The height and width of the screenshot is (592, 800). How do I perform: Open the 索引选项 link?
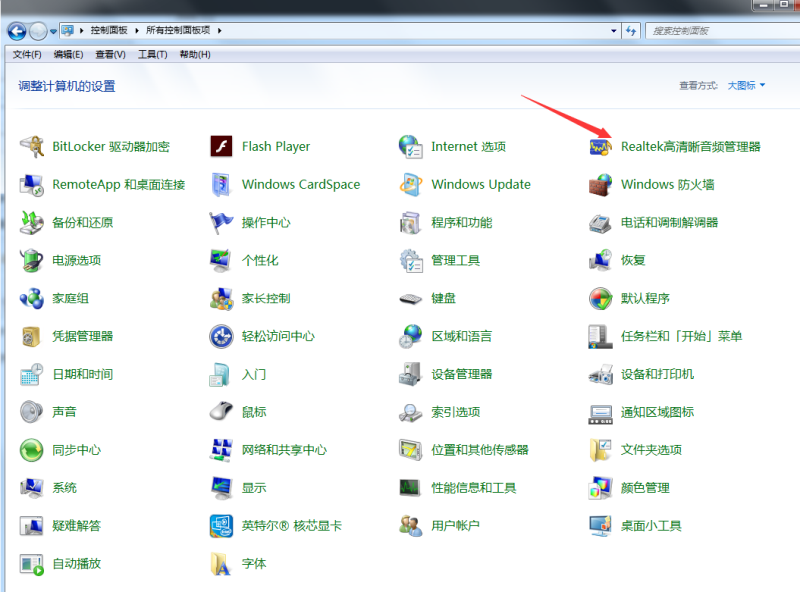(456, 412)
